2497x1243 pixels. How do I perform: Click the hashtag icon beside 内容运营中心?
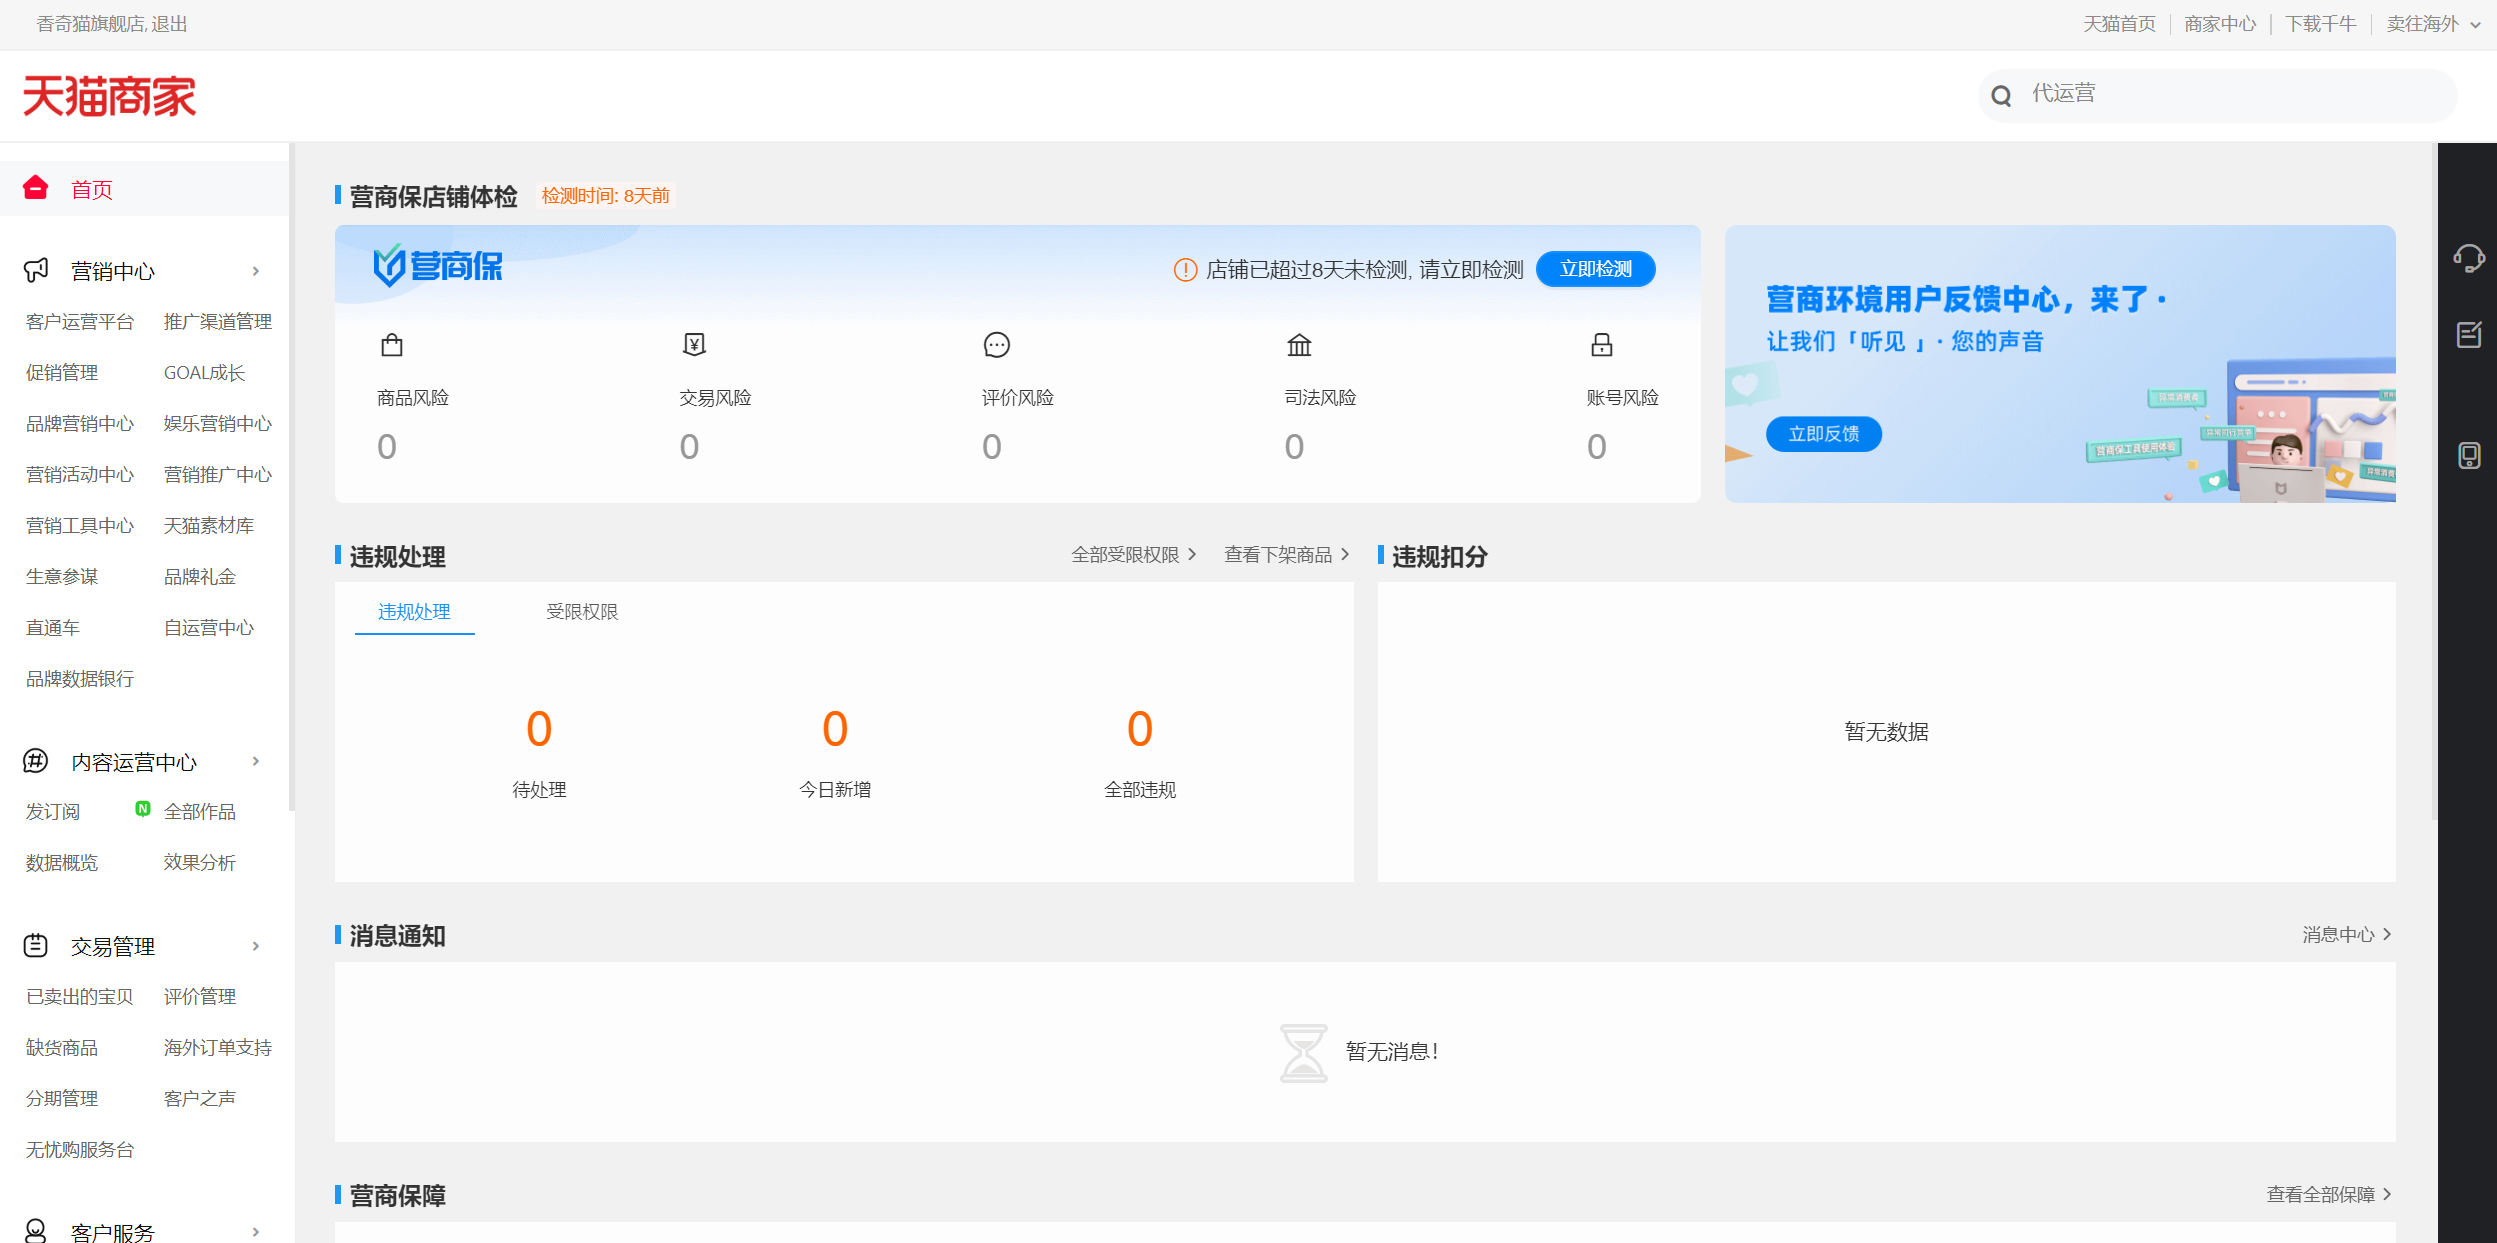coord(36,761)
